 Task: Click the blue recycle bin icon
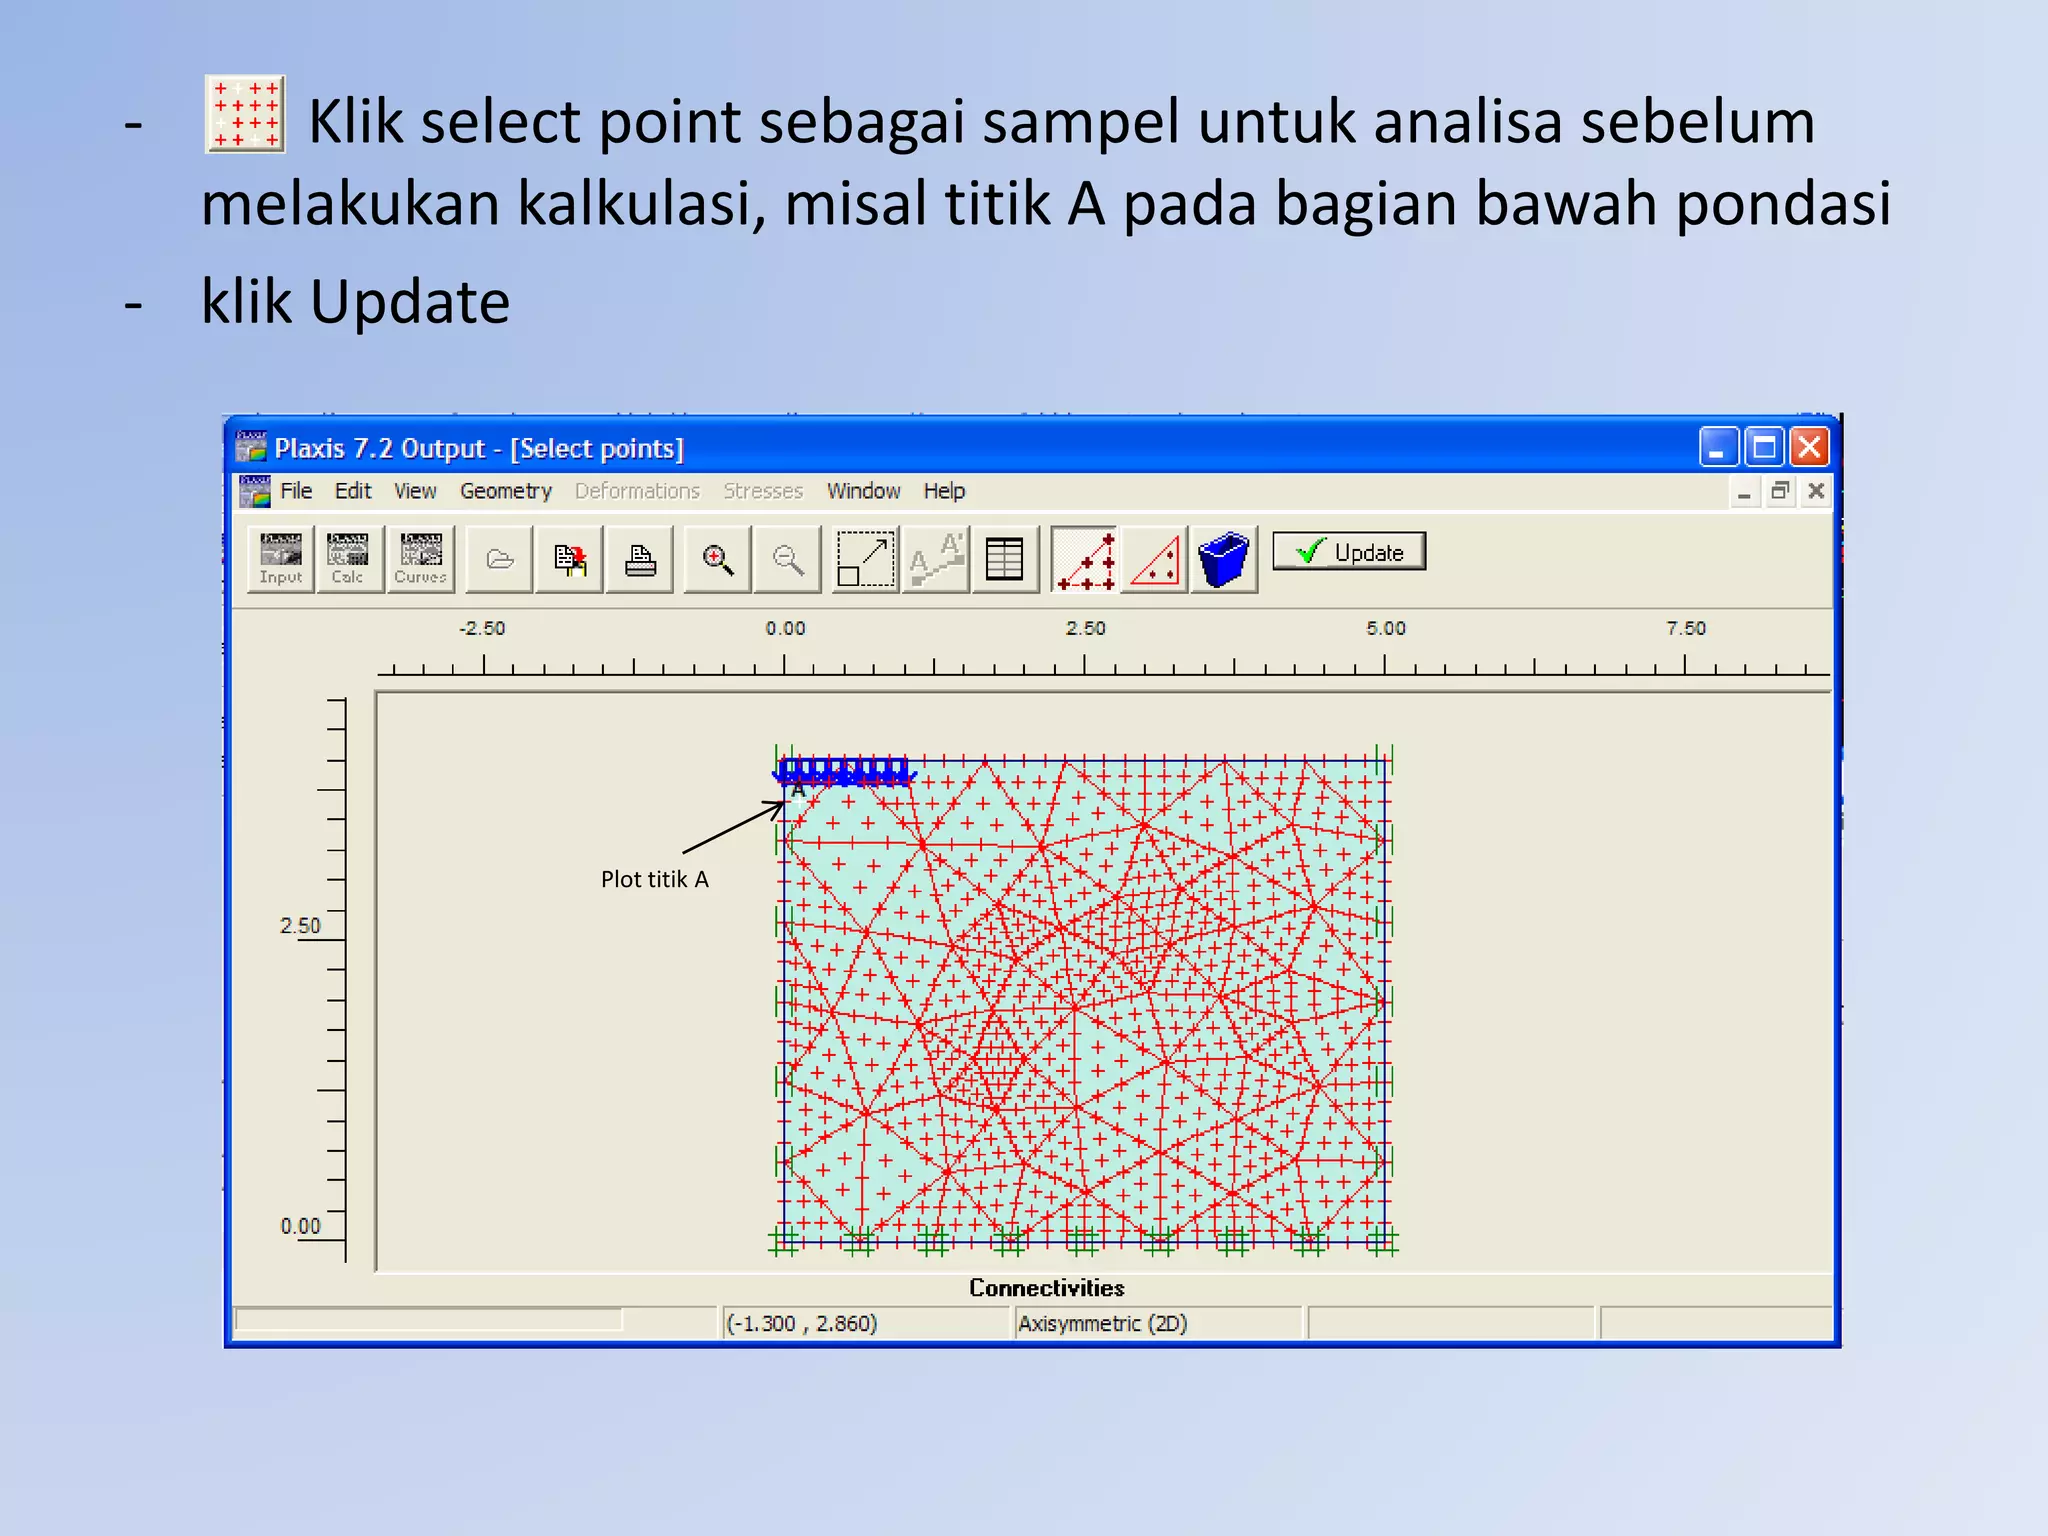click(x=1224, y=560)
